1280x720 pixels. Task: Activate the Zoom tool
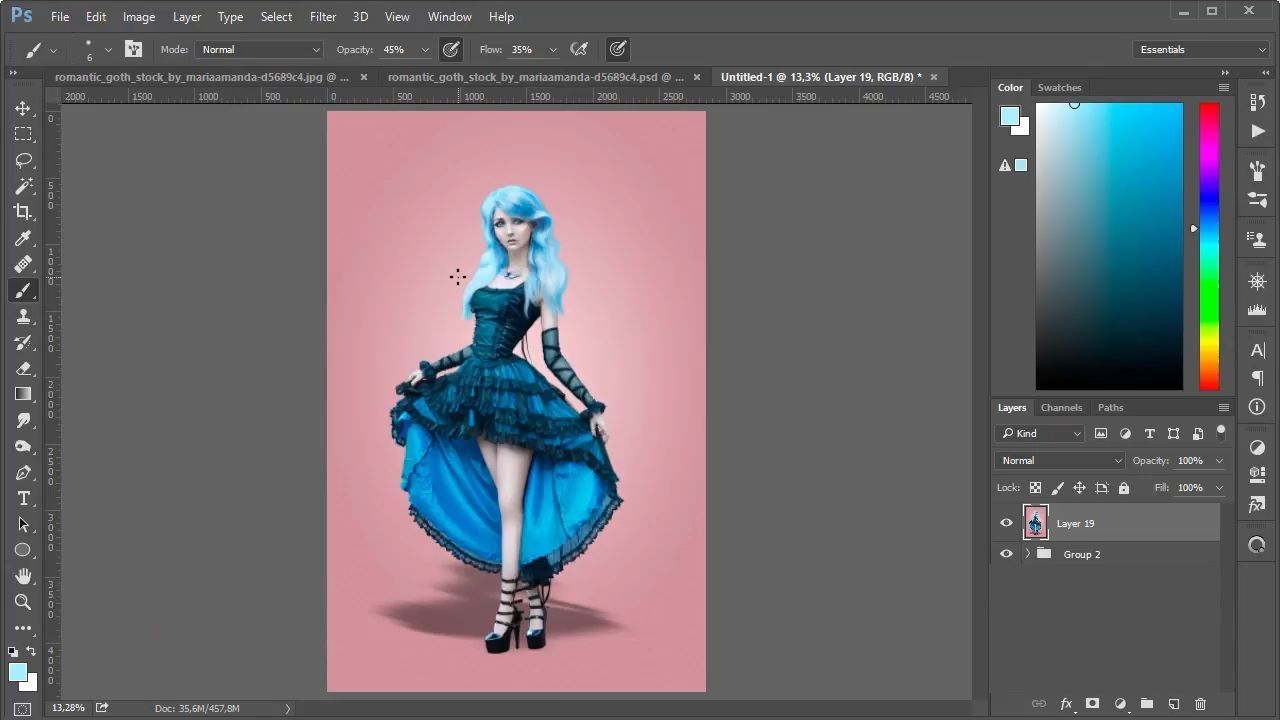[23, 602]
